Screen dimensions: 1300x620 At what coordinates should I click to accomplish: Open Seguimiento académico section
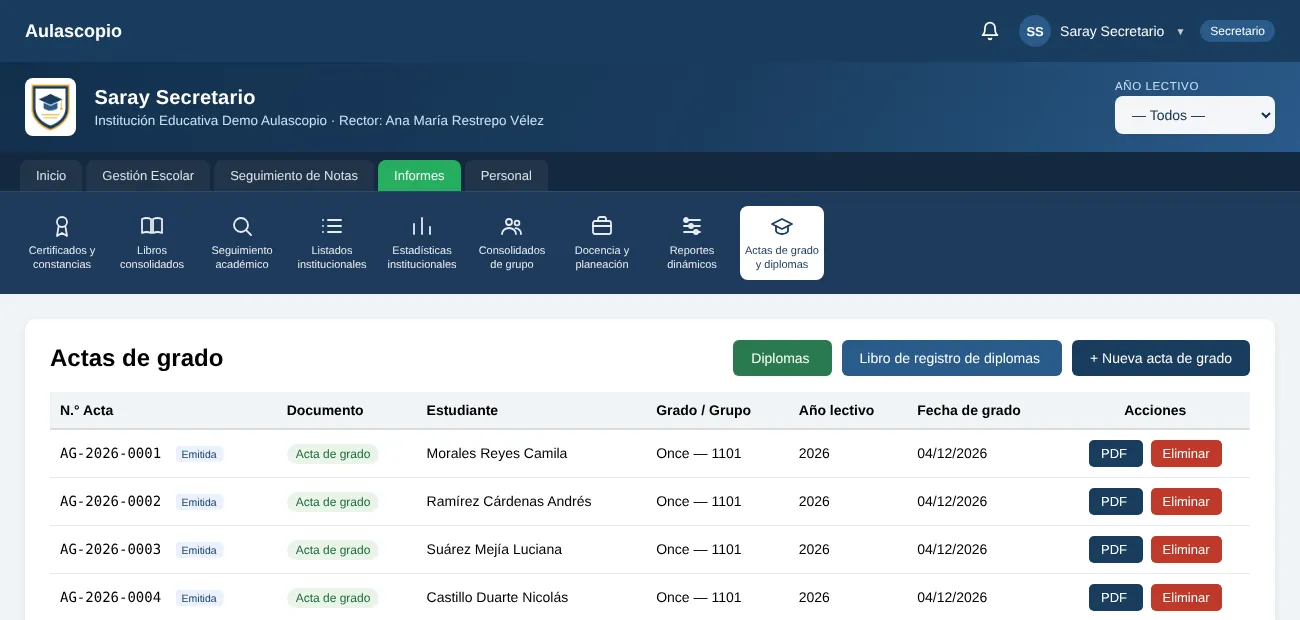[x=242, y=243]
